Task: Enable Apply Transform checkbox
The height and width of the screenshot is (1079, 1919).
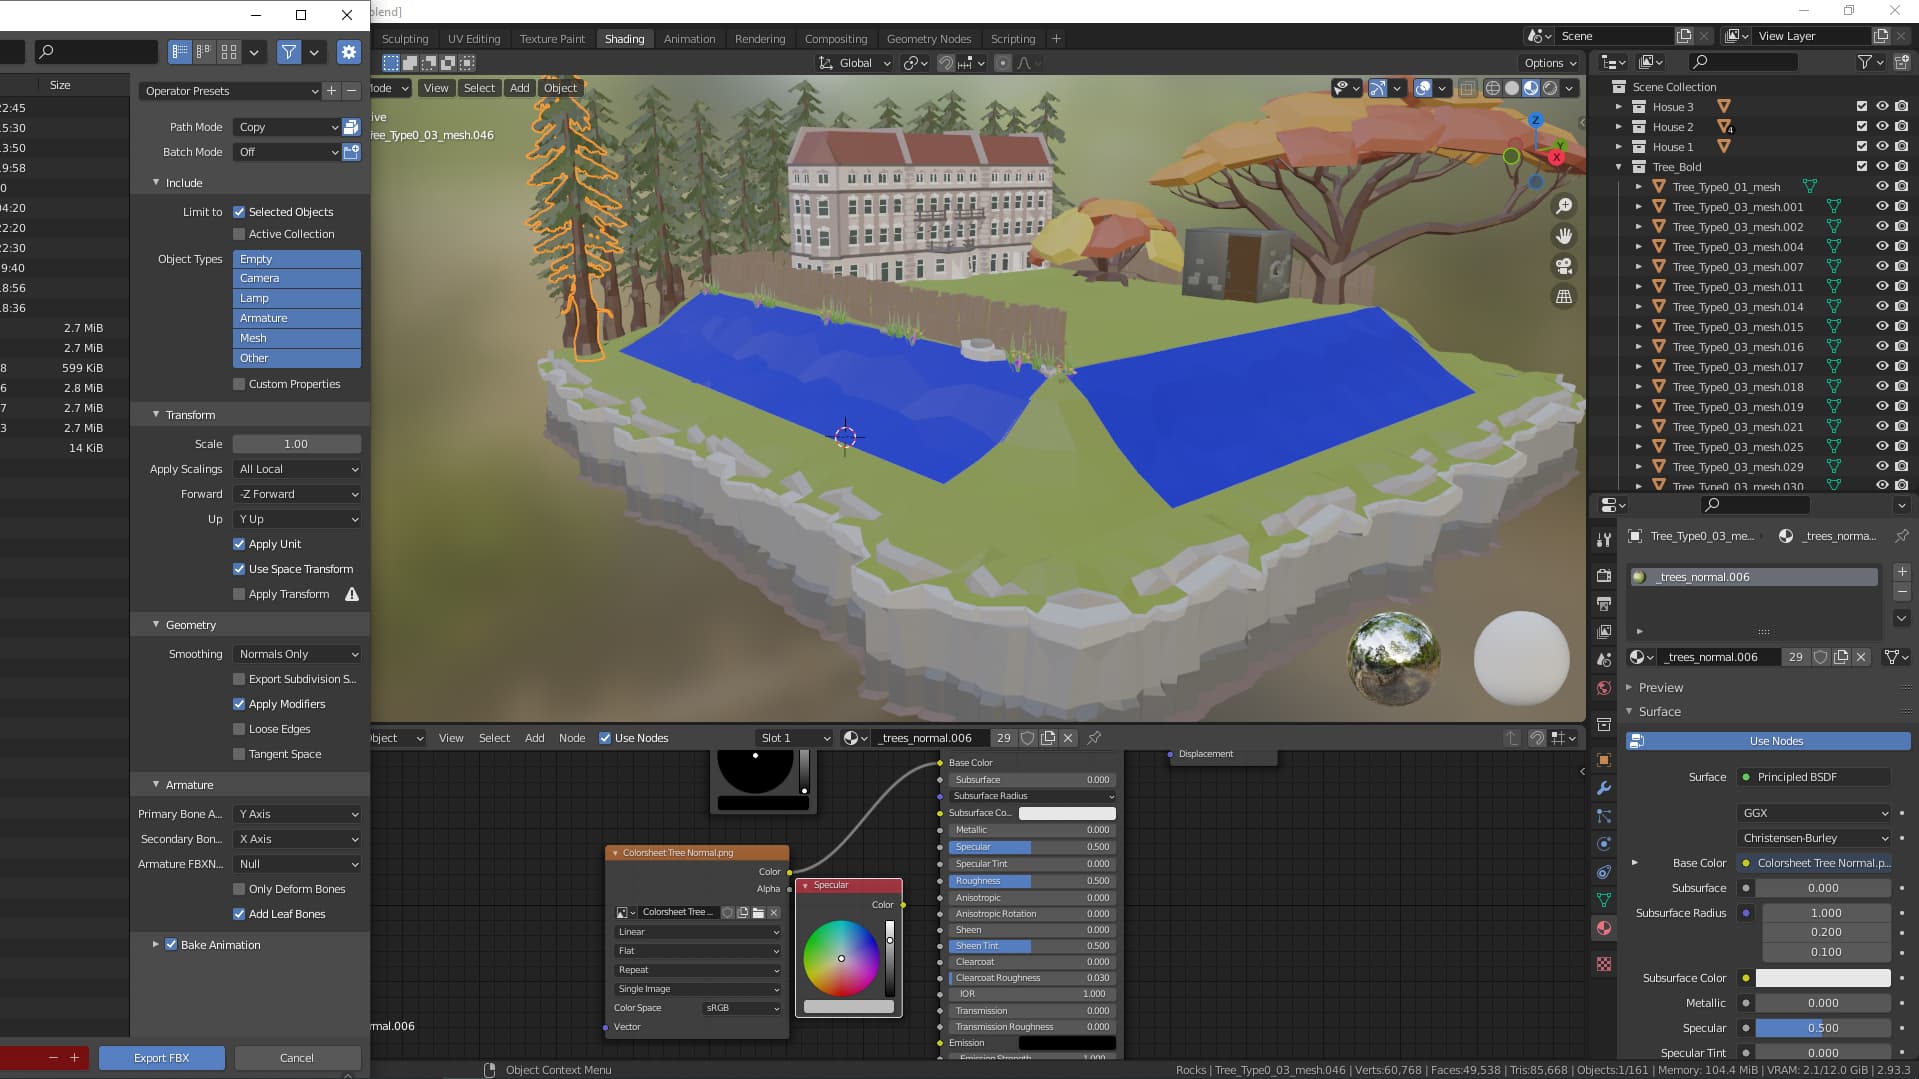Action: point(239,594)
